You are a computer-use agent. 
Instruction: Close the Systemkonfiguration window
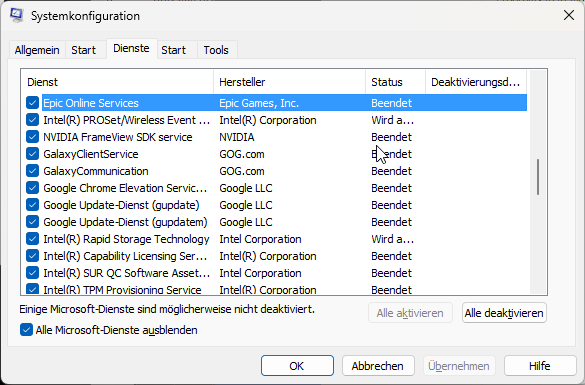tap(569, 15)
